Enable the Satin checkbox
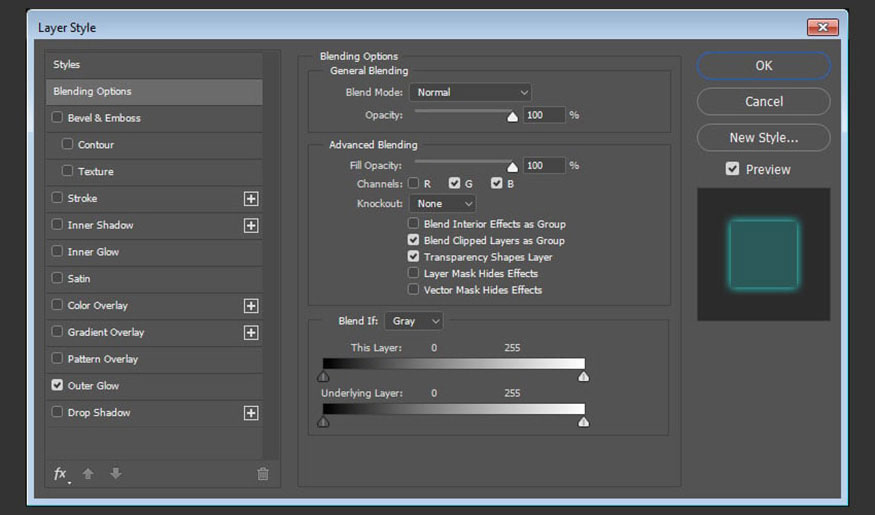 click(x=57, y=278)
